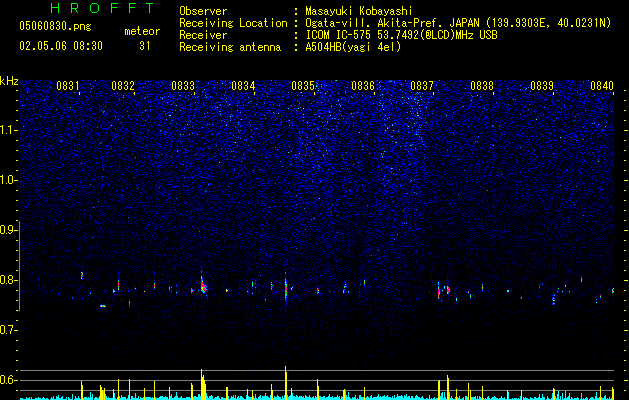The image size is (629, 400).
Task: Click the 0.6 frequency axis label
Action: point(8,380)
